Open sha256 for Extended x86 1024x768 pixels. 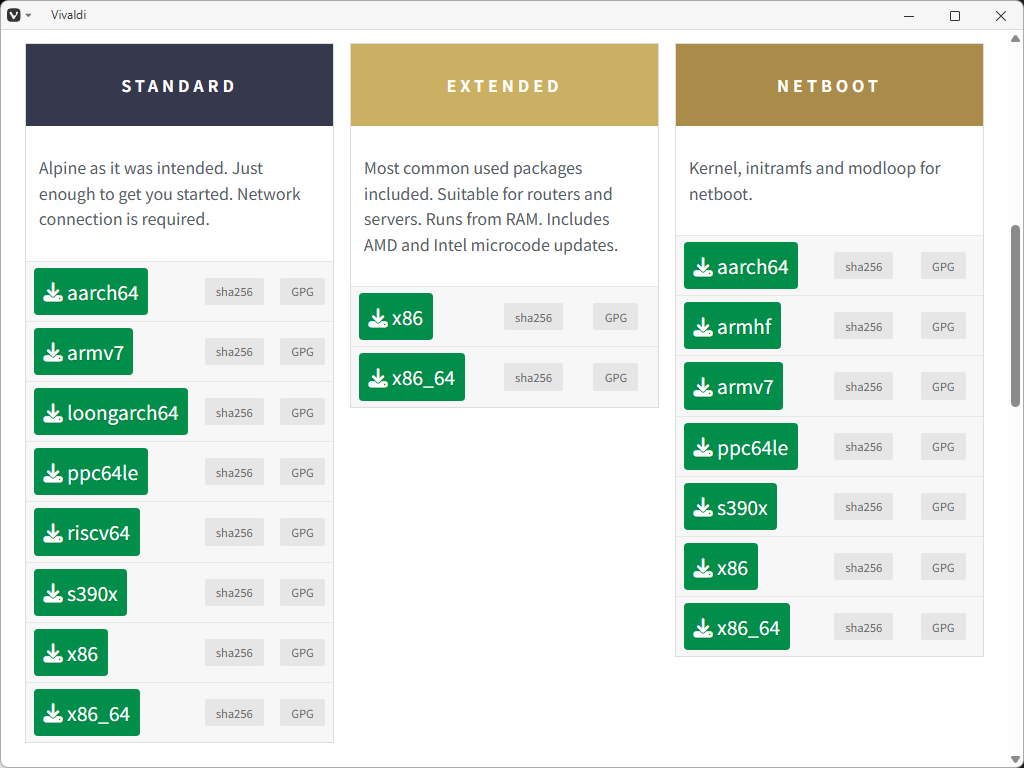533,317
